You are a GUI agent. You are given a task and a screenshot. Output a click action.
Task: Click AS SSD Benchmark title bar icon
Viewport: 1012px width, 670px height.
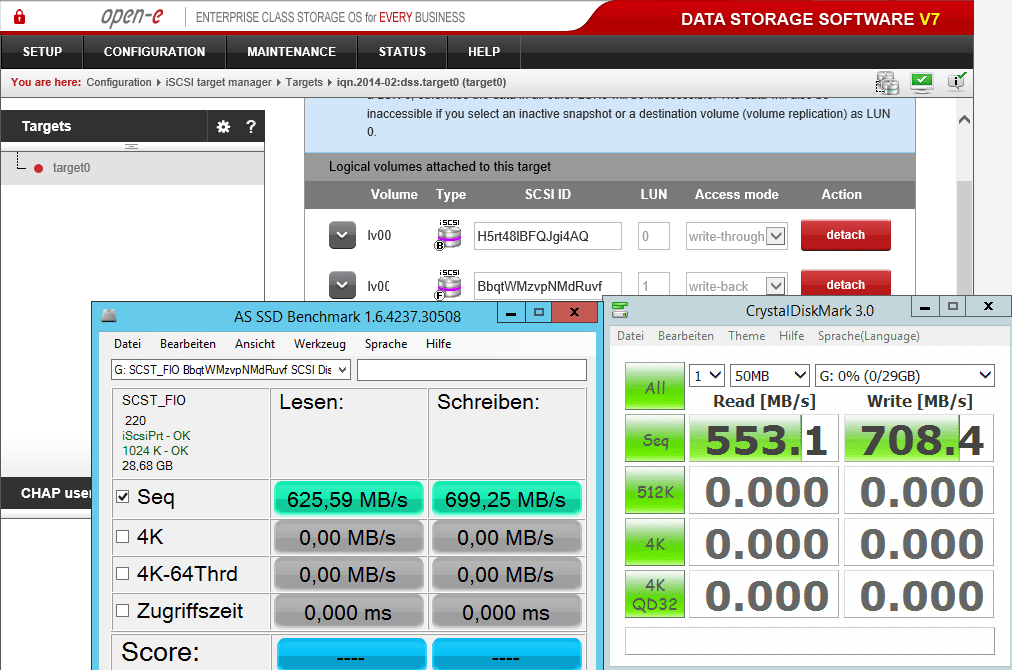[109, 315]
